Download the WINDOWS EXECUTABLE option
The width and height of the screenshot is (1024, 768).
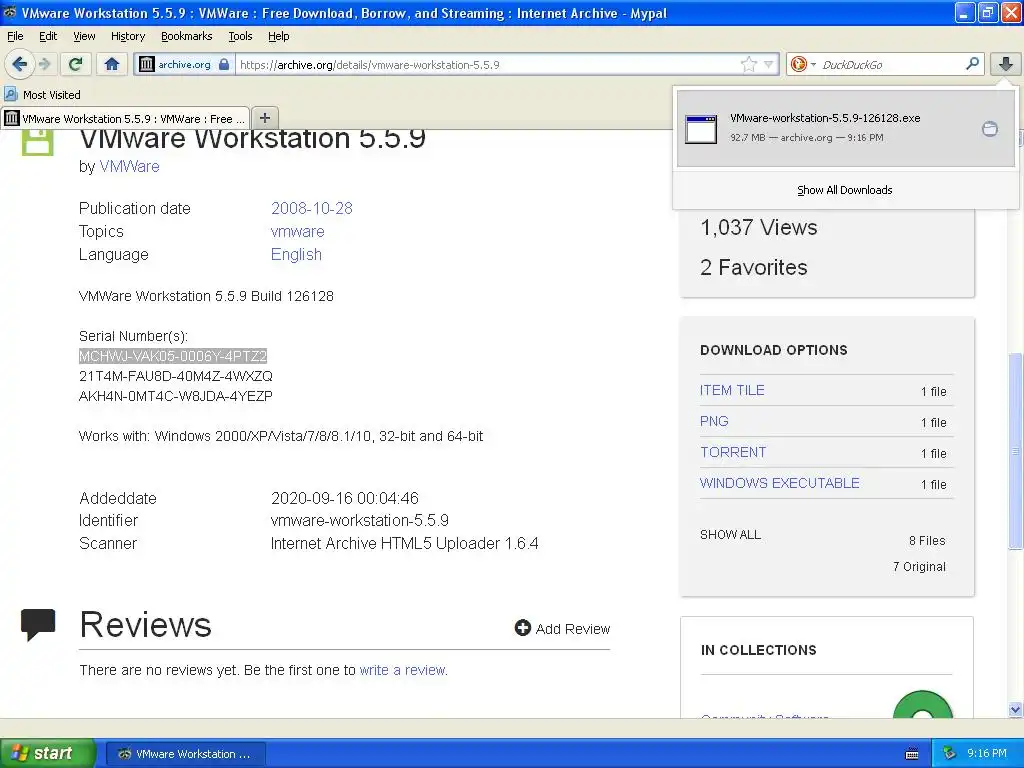click(x=779, y=483)
